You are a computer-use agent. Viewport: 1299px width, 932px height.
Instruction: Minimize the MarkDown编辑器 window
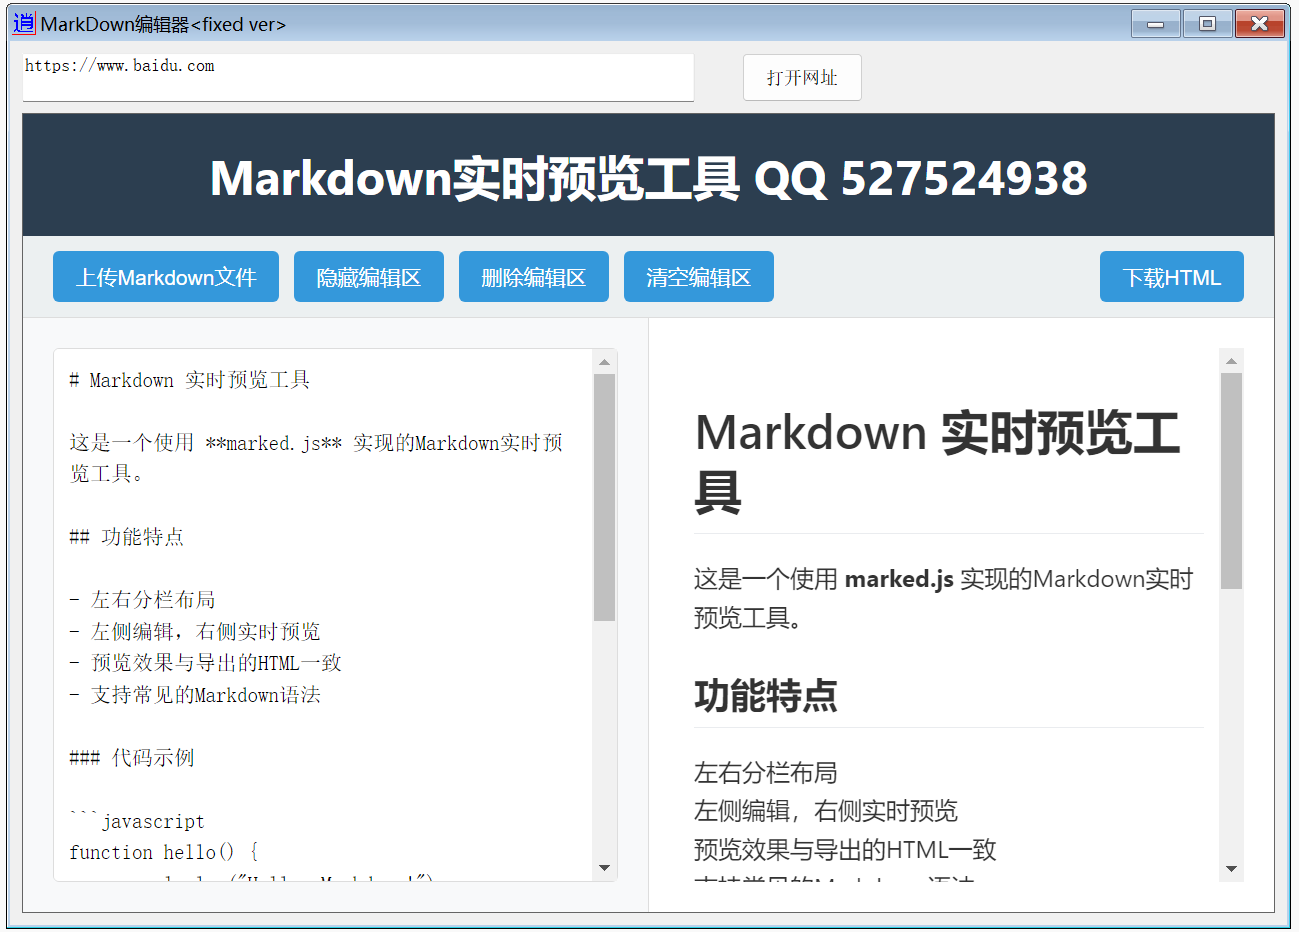(1155, 23)
